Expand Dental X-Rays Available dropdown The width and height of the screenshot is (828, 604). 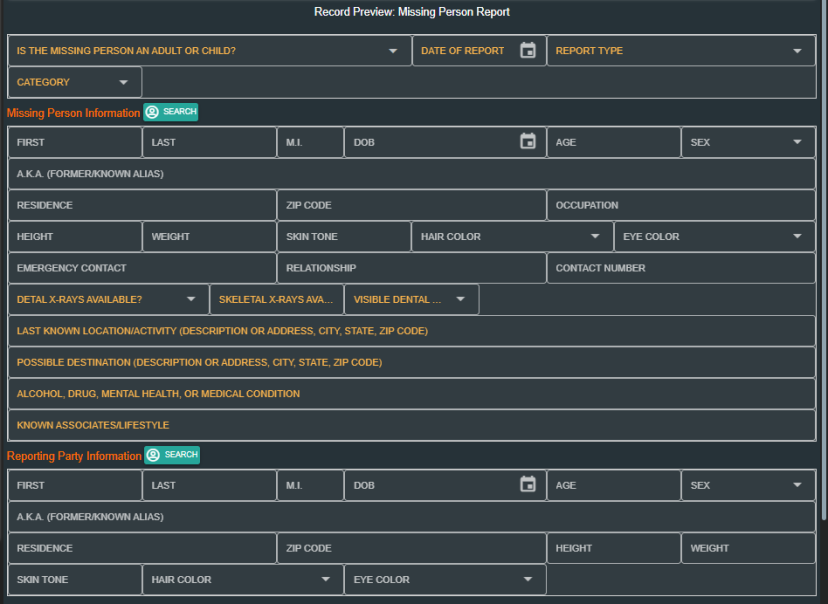coord(191,300)
